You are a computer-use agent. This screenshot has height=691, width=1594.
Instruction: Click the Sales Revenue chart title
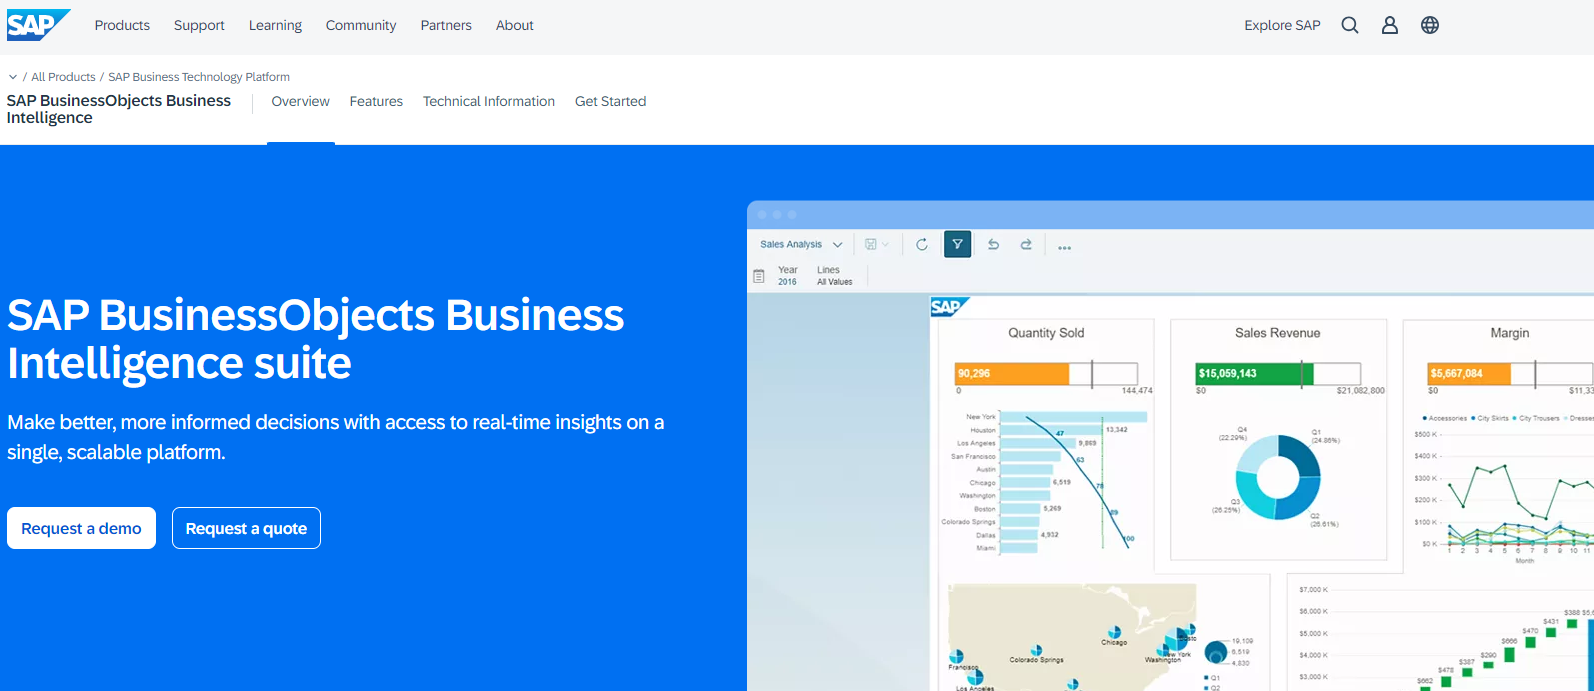(x=1277, y=333)
